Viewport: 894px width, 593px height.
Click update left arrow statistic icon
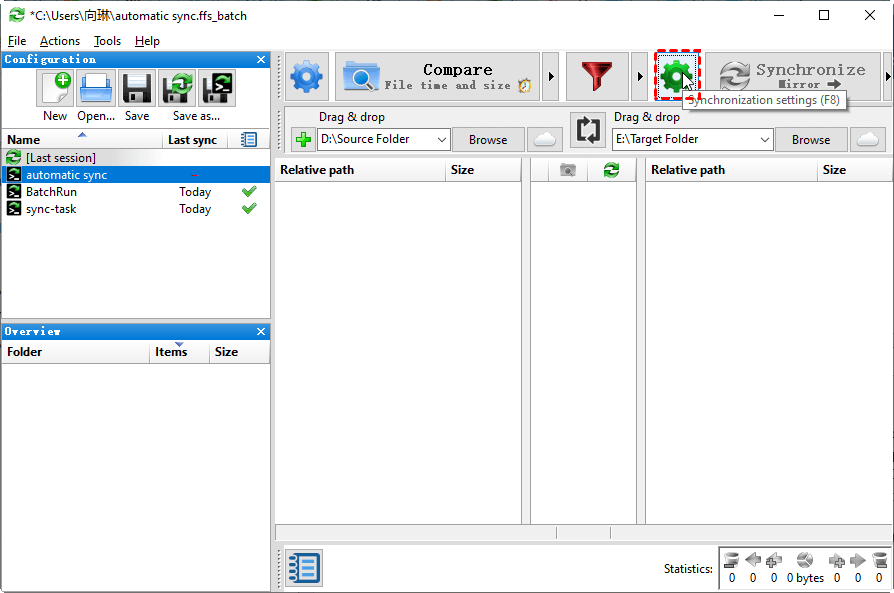753,560
